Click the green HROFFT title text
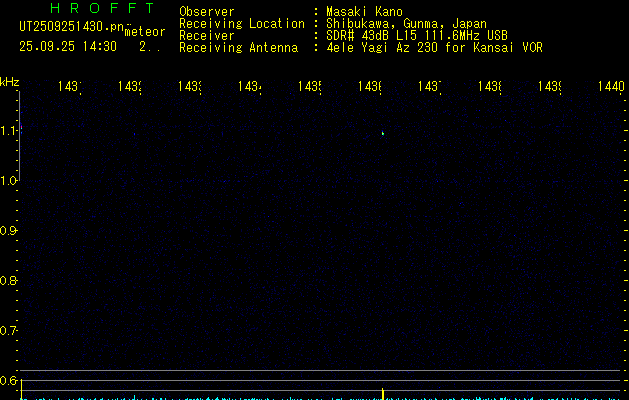 coord(102,8)
